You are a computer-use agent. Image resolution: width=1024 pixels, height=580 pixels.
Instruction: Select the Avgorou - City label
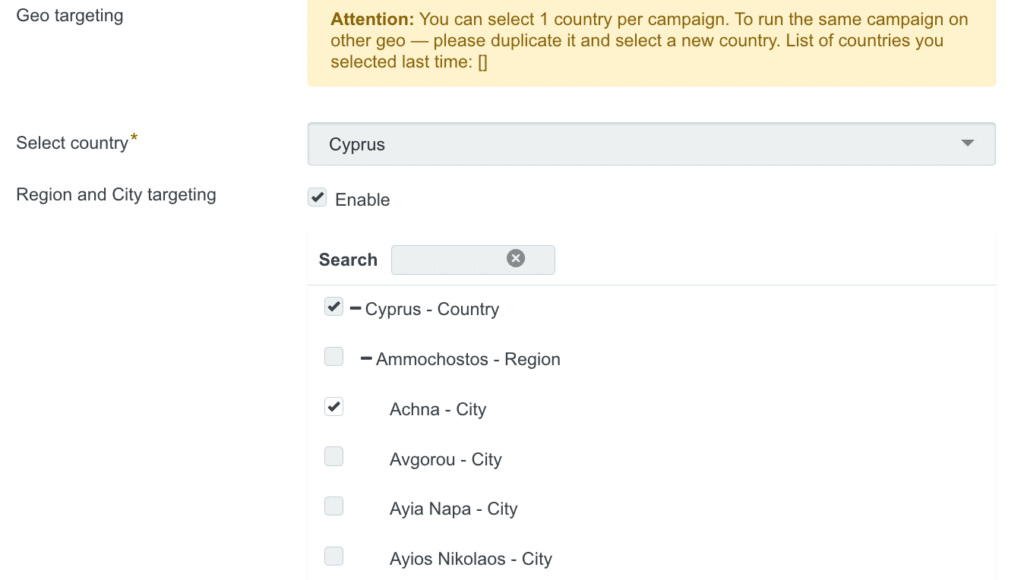[445, 459]
